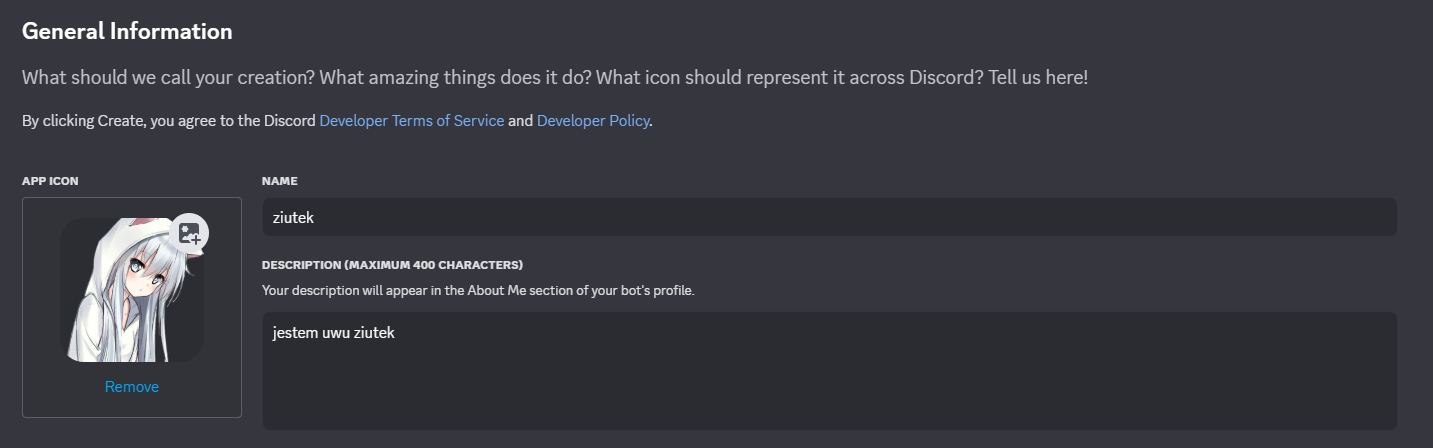Focus the Name field containing ziutek
This screenshot has height=448, width=1433.
click(x=829, y=217)
